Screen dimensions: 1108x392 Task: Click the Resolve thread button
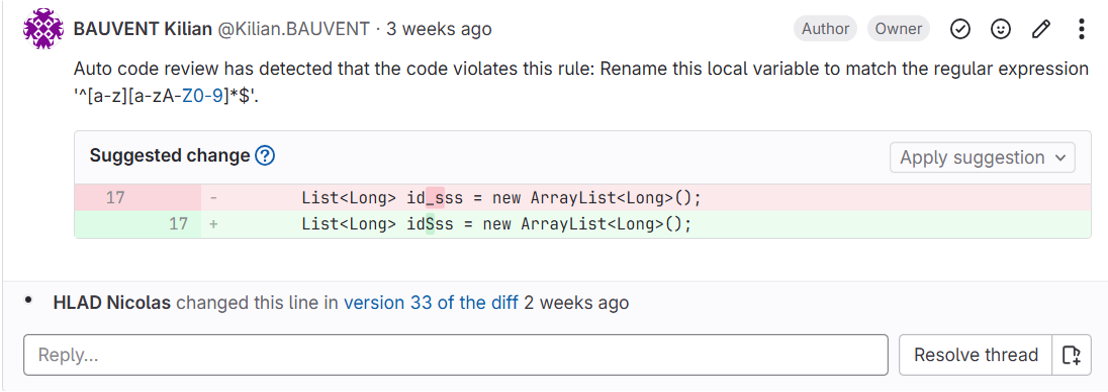[x=976, y=355]
